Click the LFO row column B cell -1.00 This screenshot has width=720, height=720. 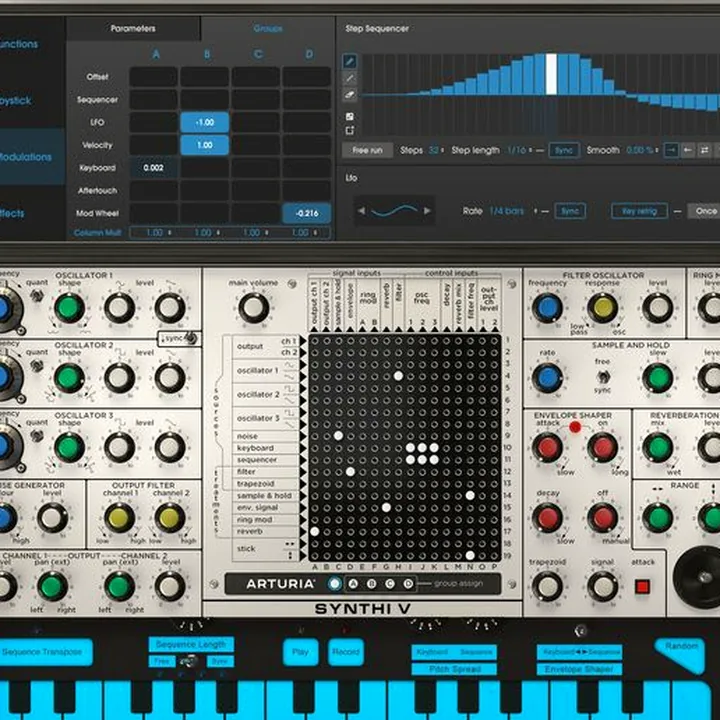tap(205, 123)
